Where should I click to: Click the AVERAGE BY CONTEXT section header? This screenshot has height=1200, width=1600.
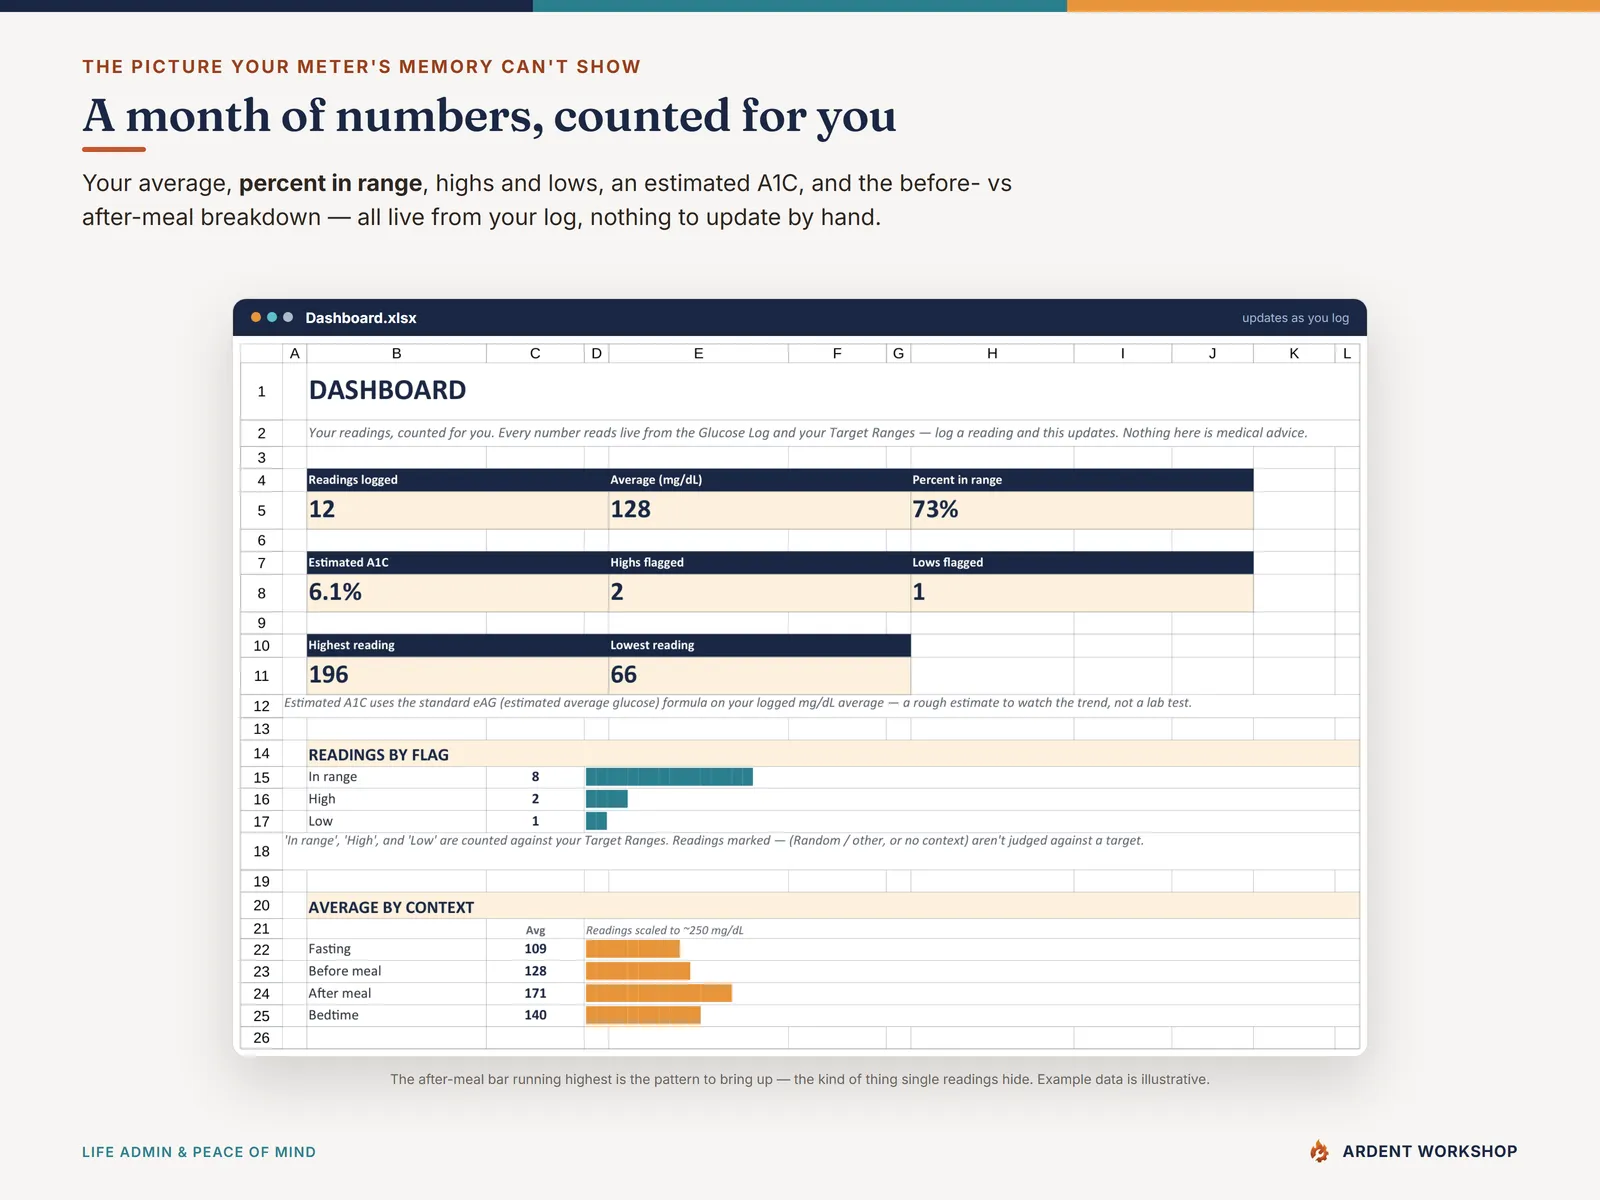point(391,907)
